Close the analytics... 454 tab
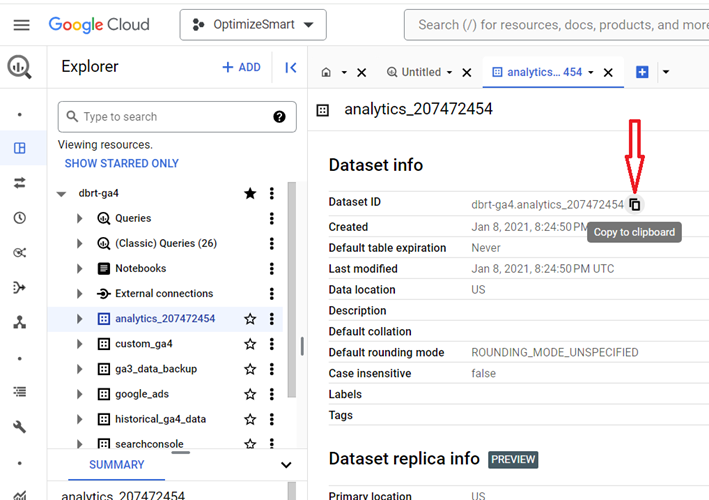The image size is (709, 500). point(608,72)
